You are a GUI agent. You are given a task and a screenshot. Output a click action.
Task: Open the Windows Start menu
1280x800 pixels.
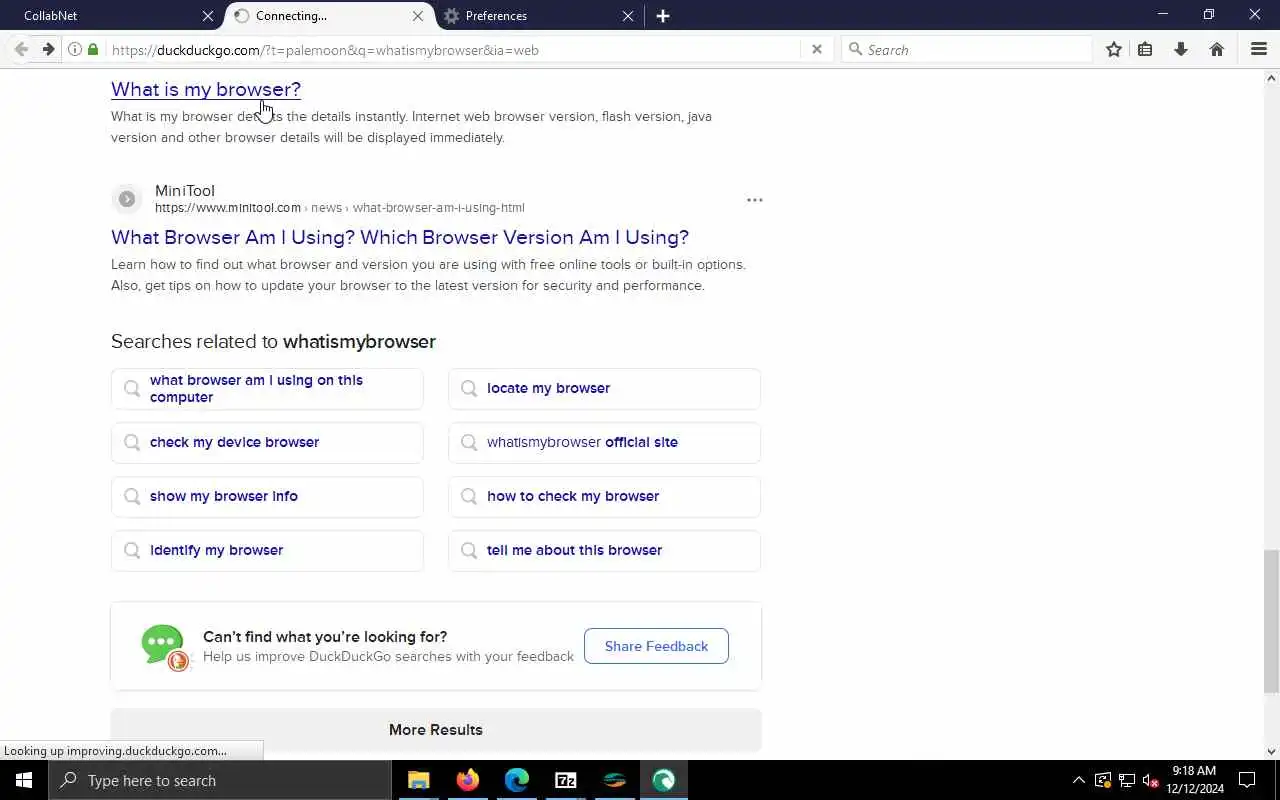point(24,780)
